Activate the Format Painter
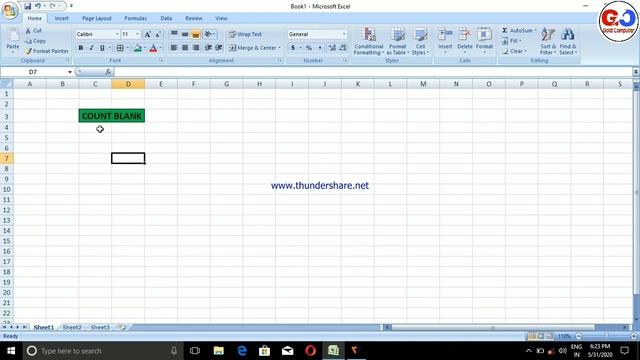Screen dimensions: 640x360 [47, 51]
